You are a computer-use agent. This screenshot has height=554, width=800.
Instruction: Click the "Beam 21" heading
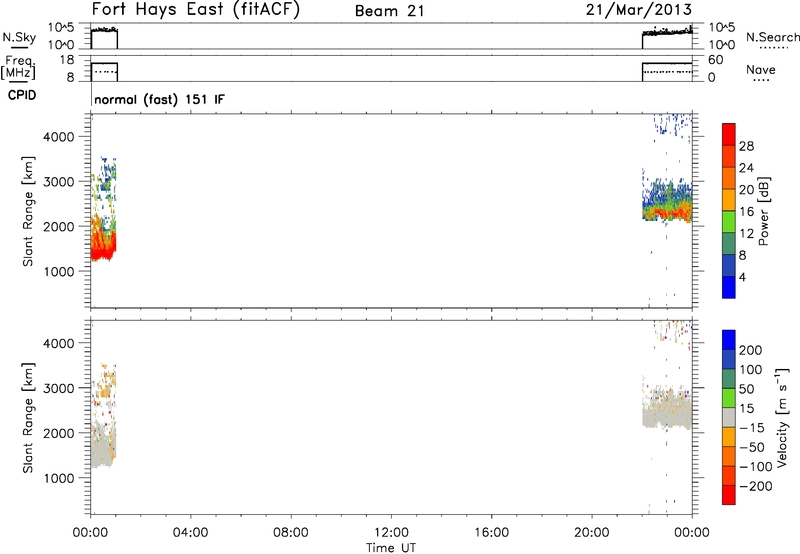(x=390, y=11)
